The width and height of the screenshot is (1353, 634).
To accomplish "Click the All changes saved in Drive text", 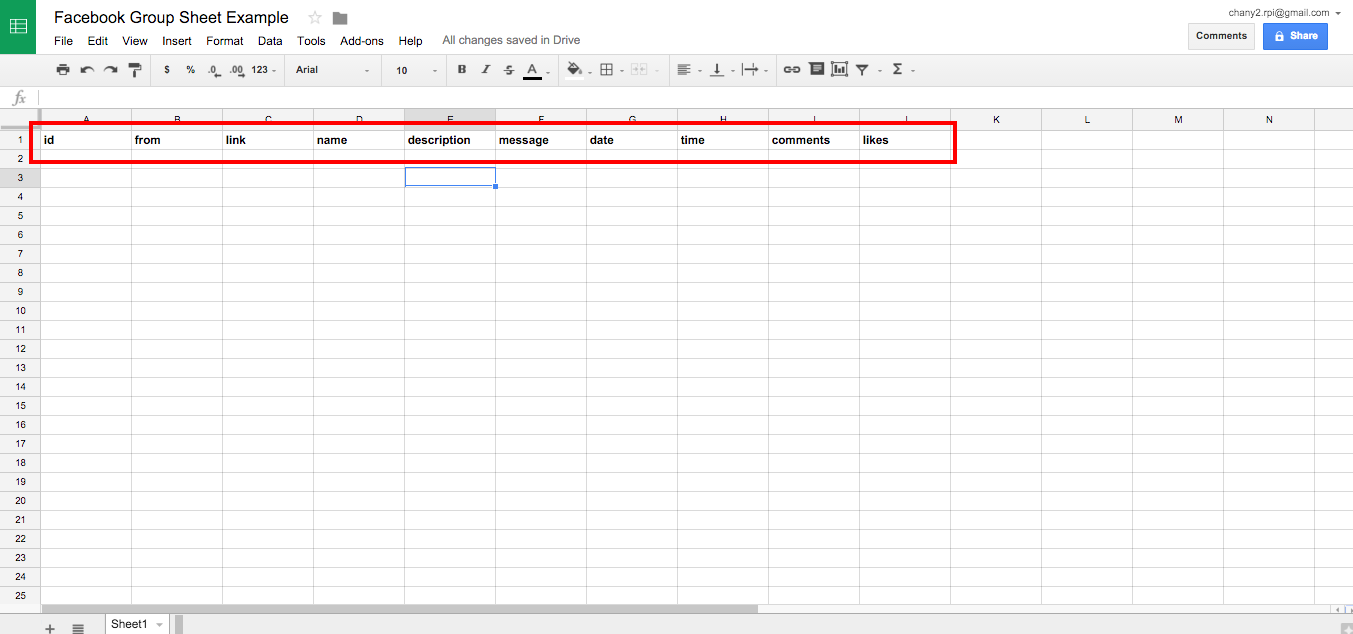I will (511, 41).
